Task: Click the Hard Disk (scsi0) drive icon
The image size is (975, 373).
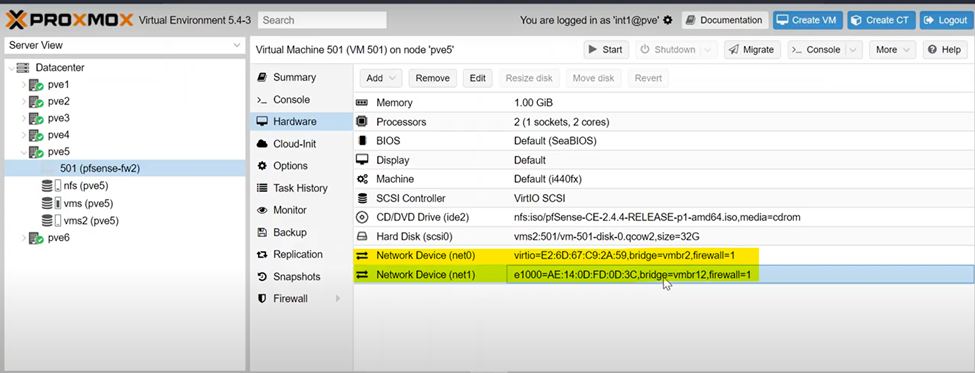Action: [x=362, y=236]
